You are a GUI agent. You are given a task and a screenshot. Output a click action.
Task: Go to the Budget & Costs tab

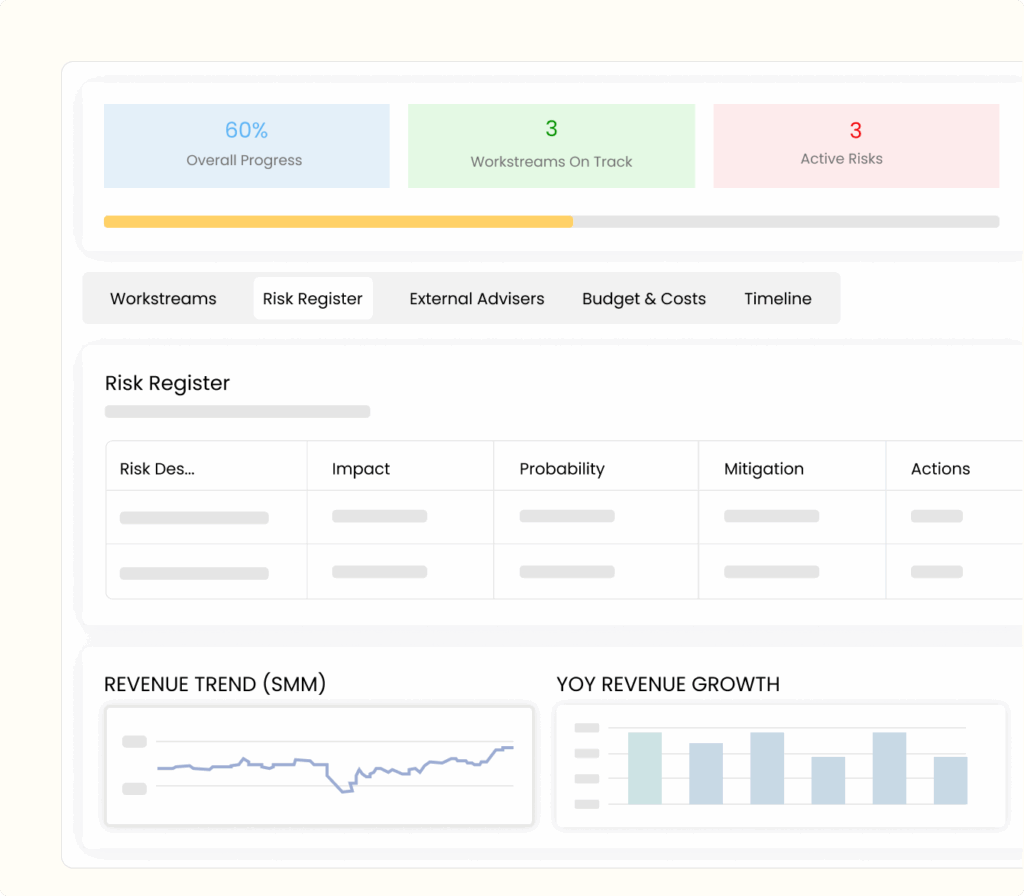(x=644, y=299)
